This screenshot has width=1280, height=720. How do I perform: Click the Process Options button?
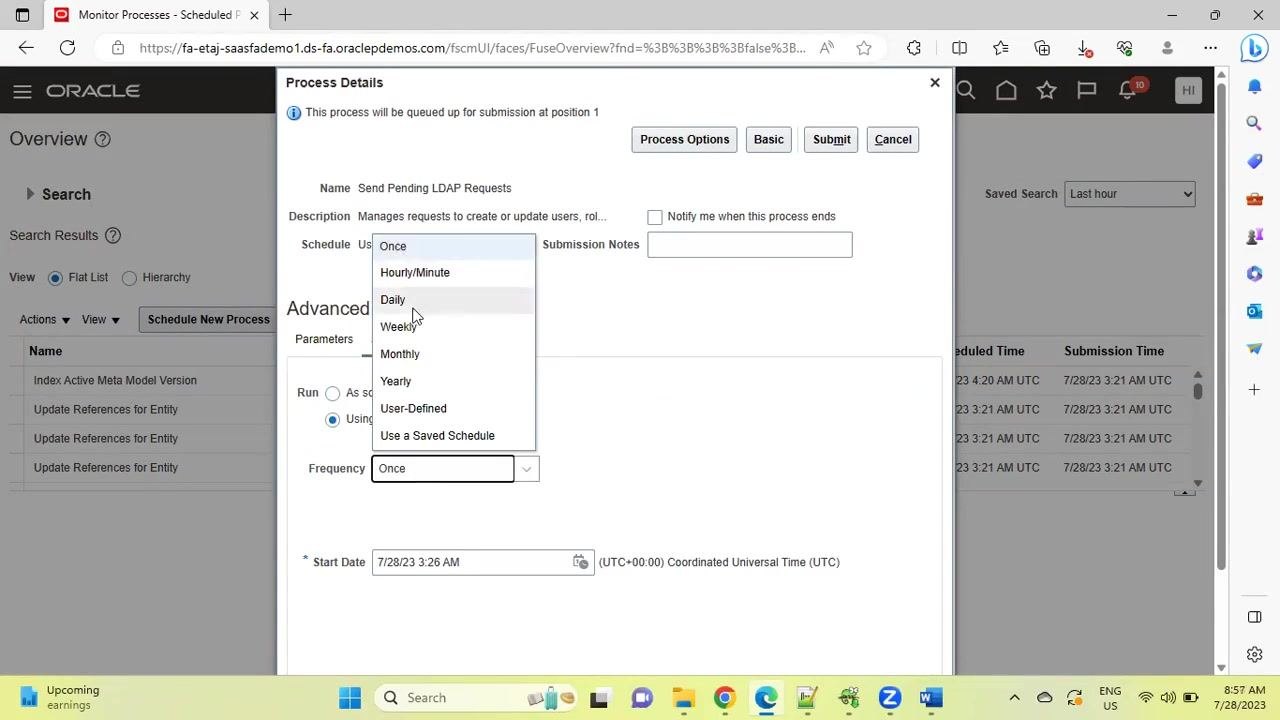coord(685,140)
